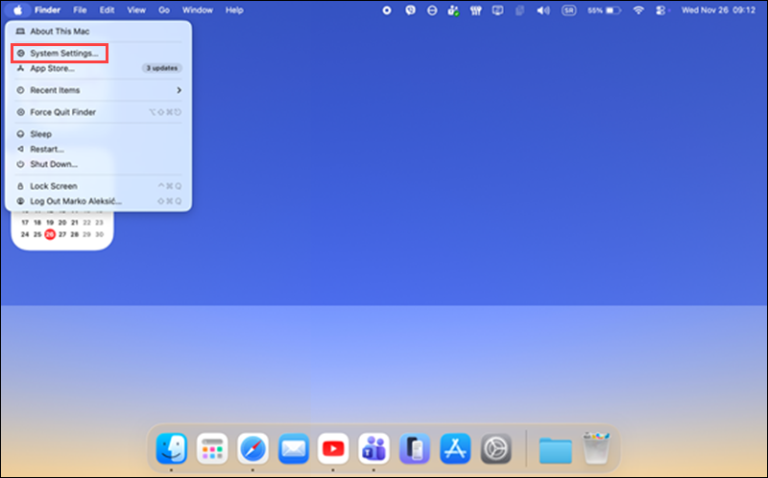Click the volume speaker icon

(x=543, y=10)
